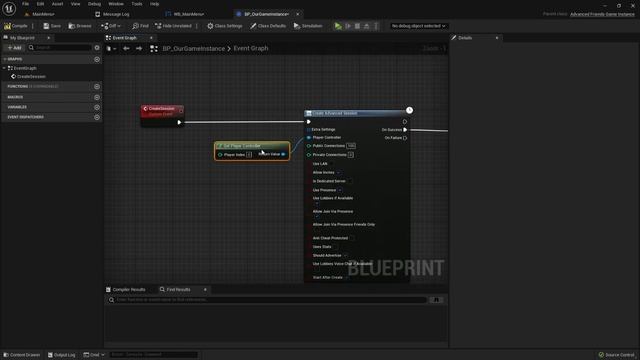
Task: Add event dispatcher via plus icon
Action: (97, 117)
